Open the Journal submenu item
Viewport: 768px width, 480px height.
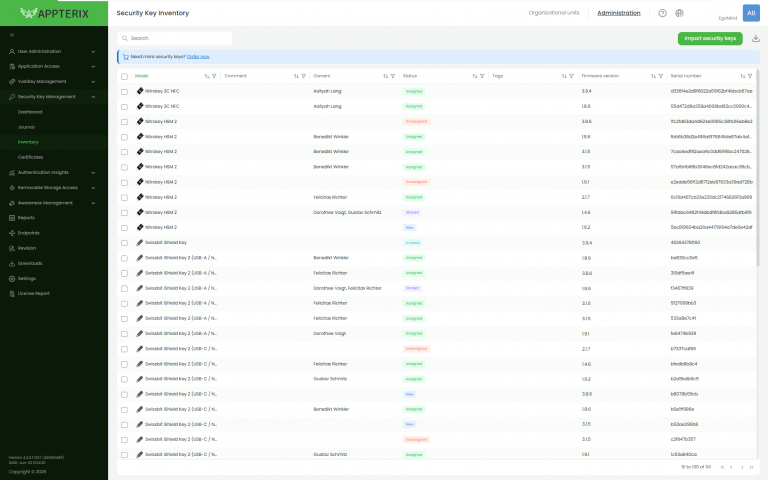coord(26,127)
